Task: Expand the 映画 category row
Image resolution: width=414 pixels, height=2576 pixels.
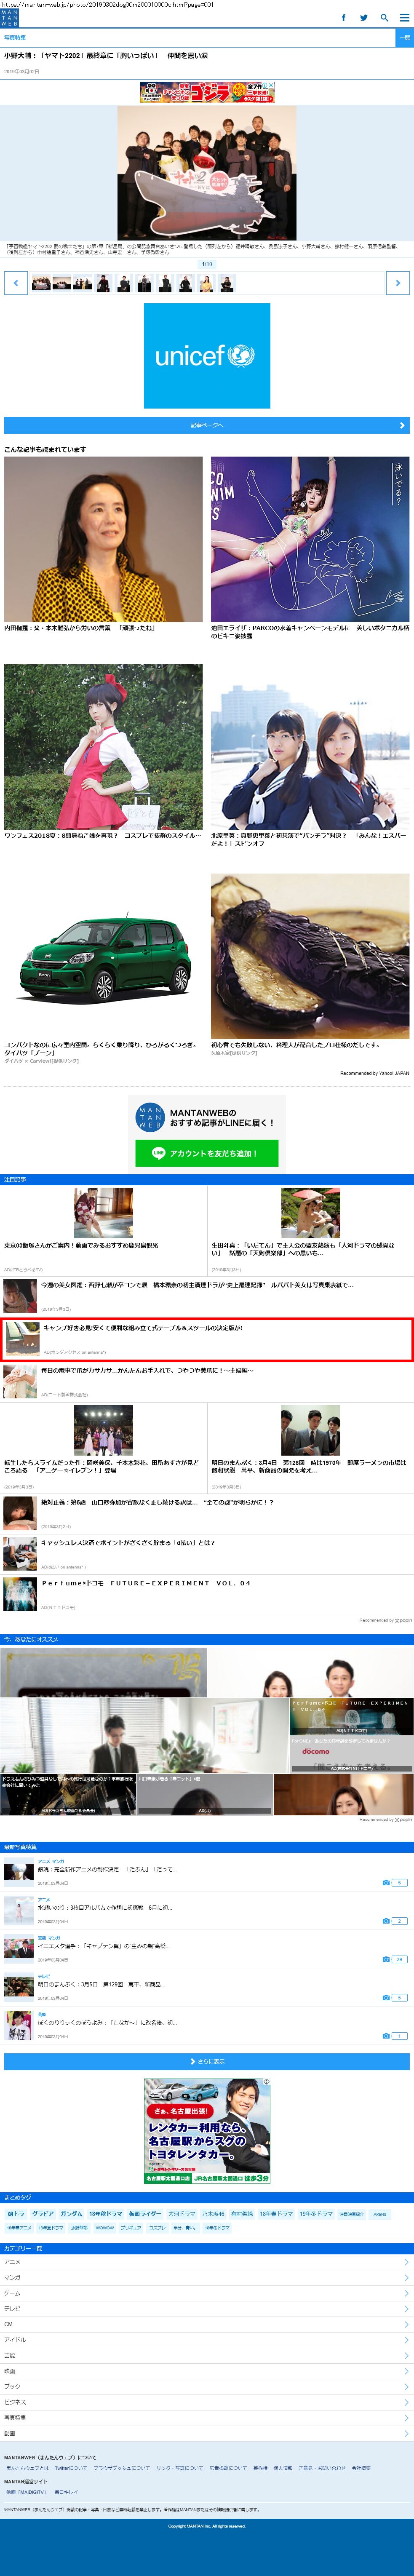Action: click(x=207, y=2371)
